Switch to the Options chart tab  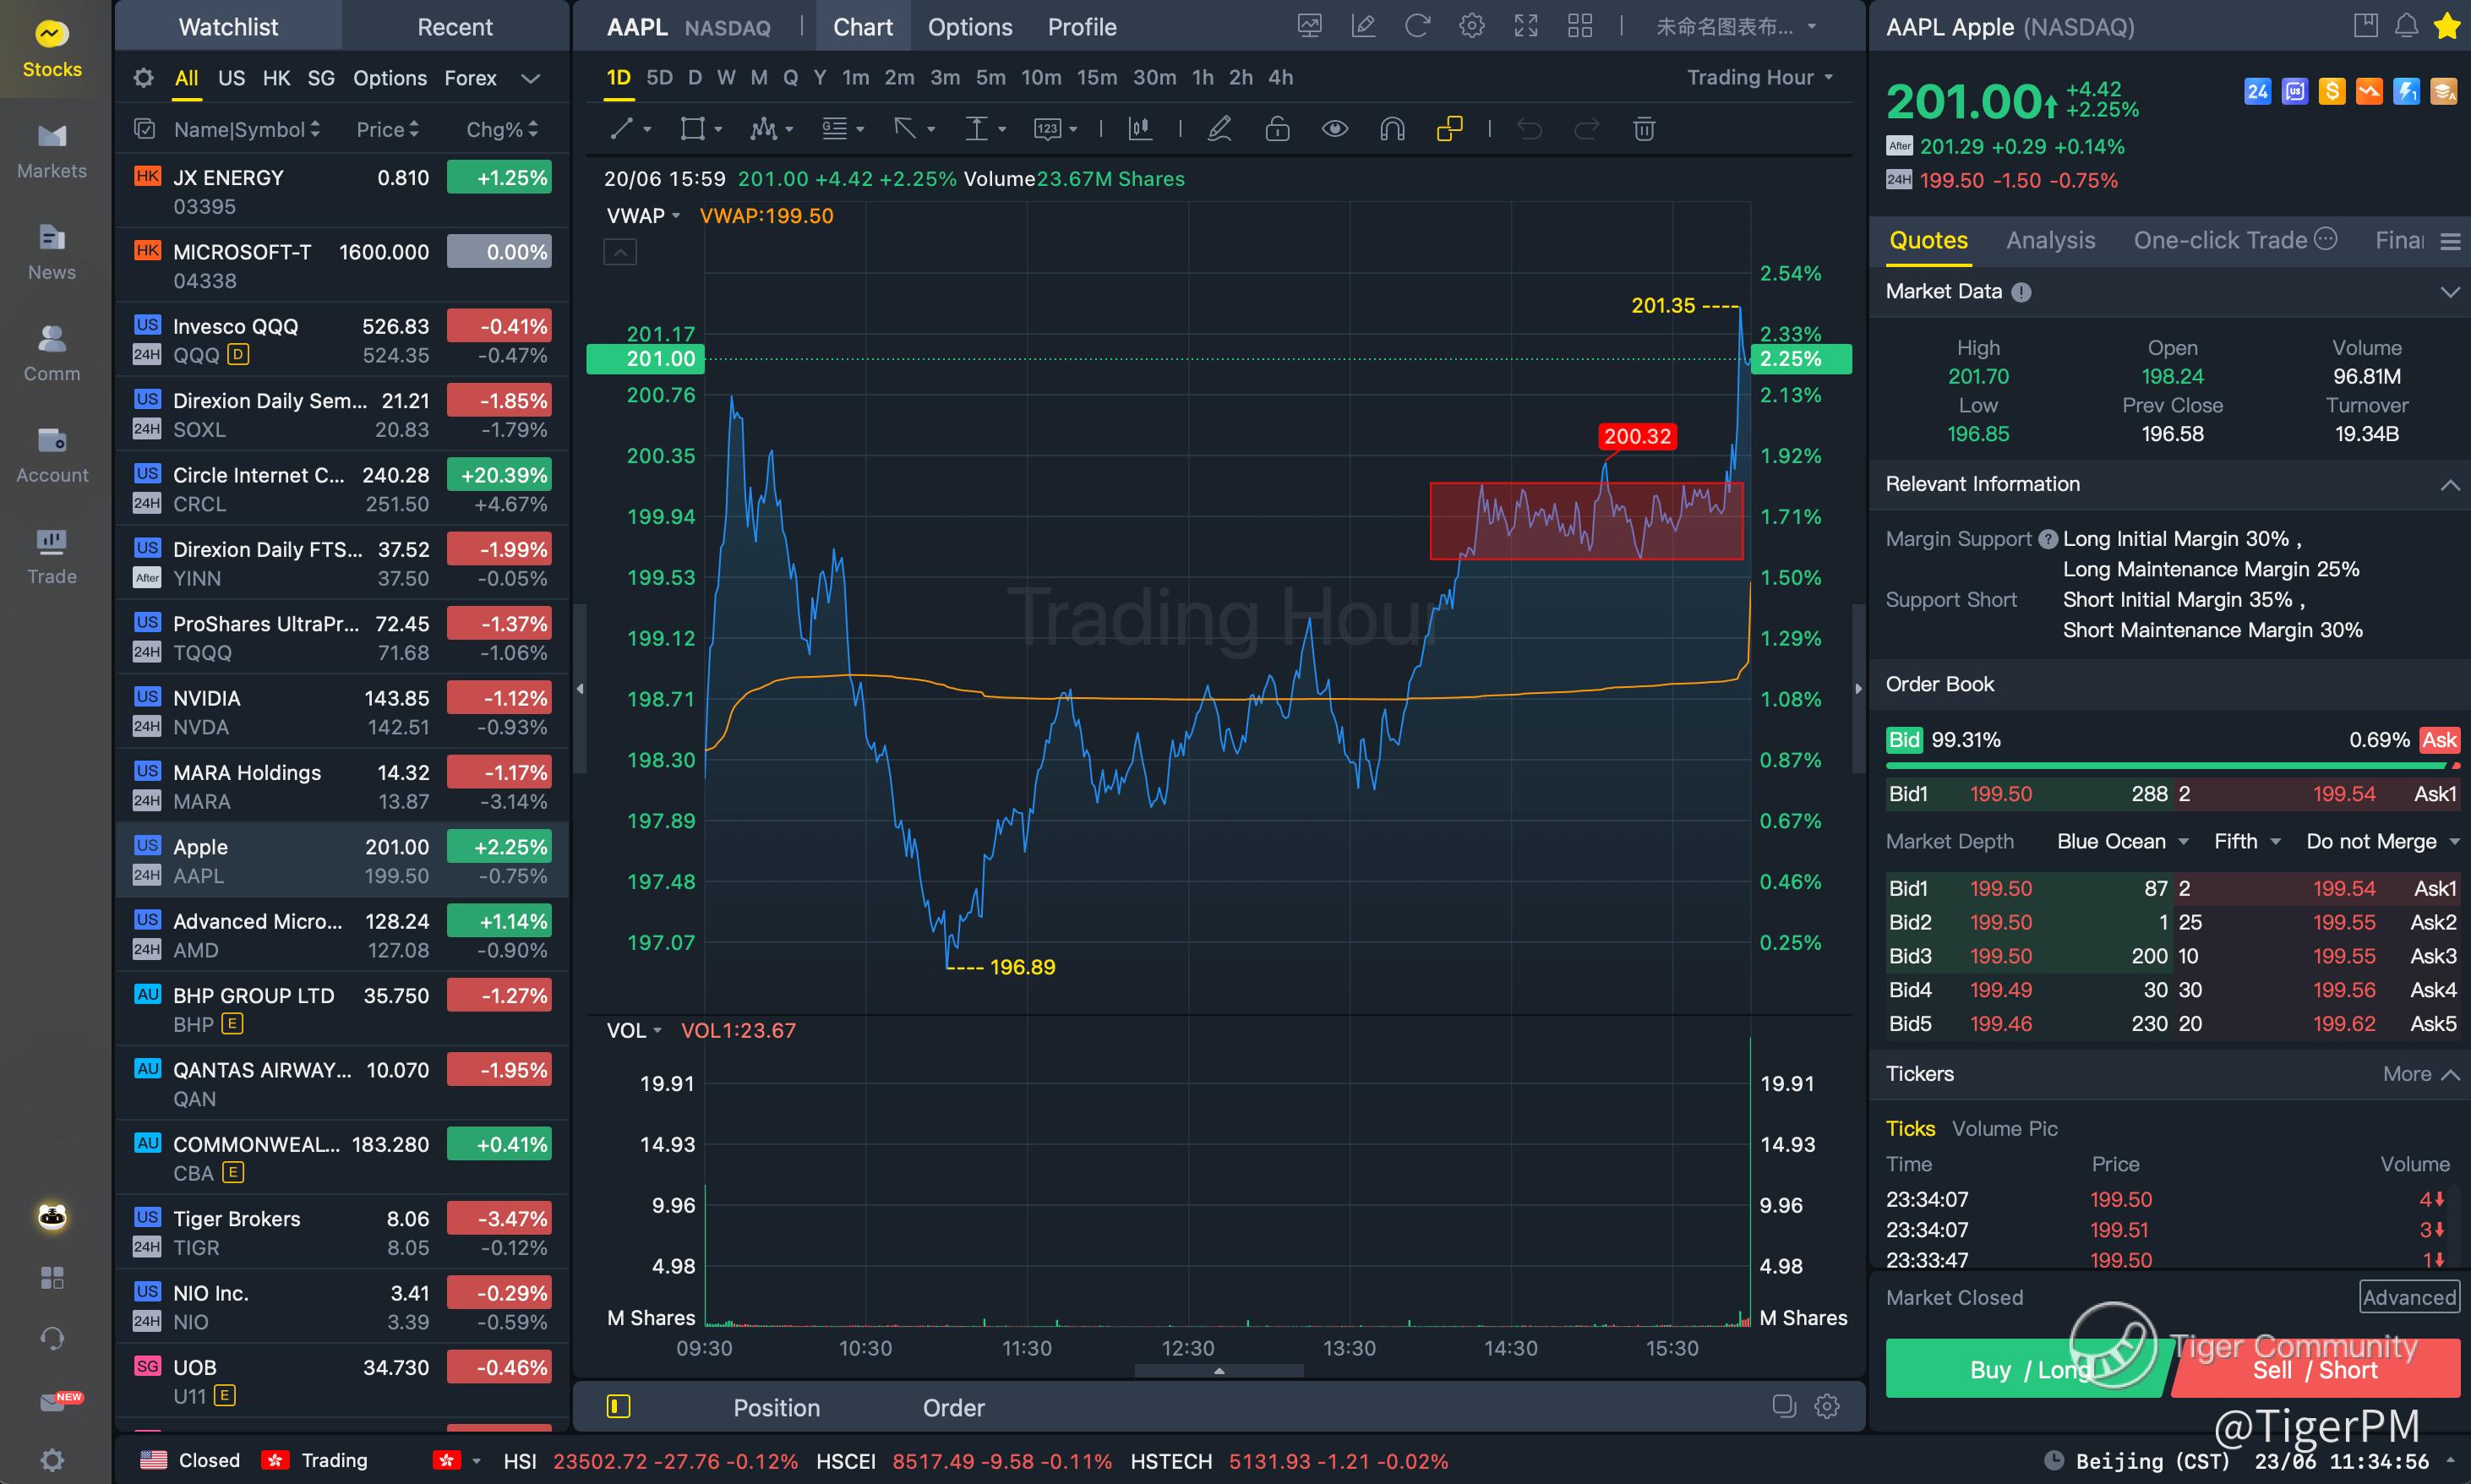coord(970,27)
